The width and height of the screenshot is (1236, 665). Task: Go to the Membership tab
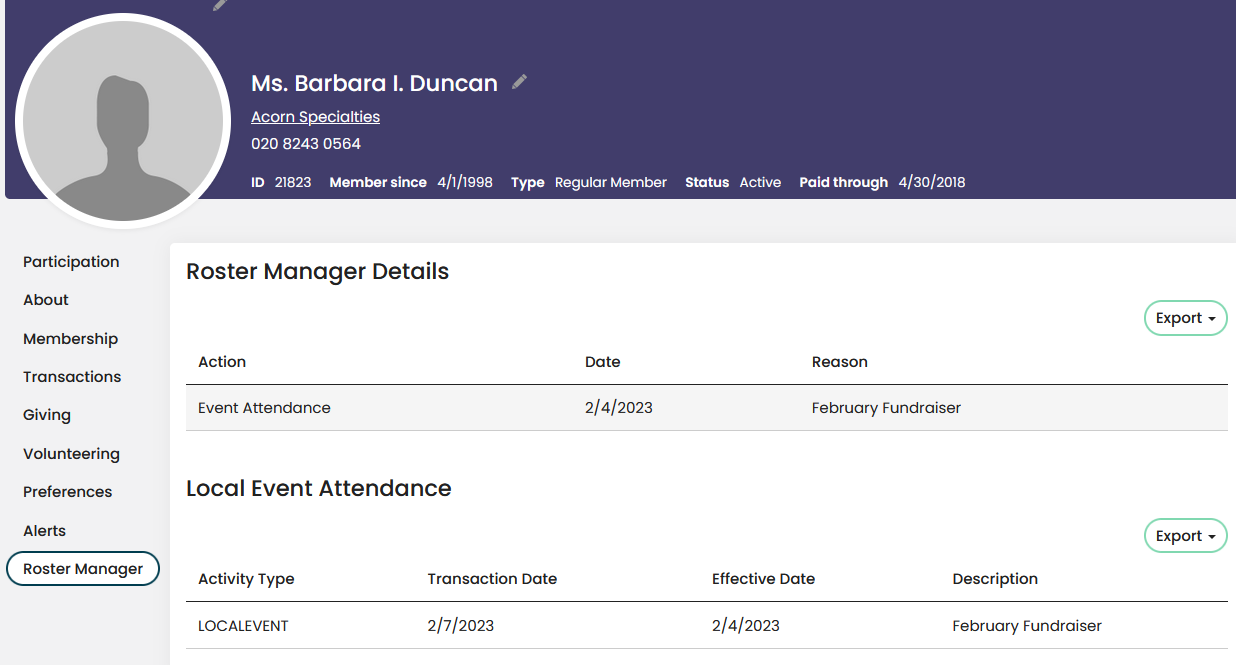click(70, 339)
